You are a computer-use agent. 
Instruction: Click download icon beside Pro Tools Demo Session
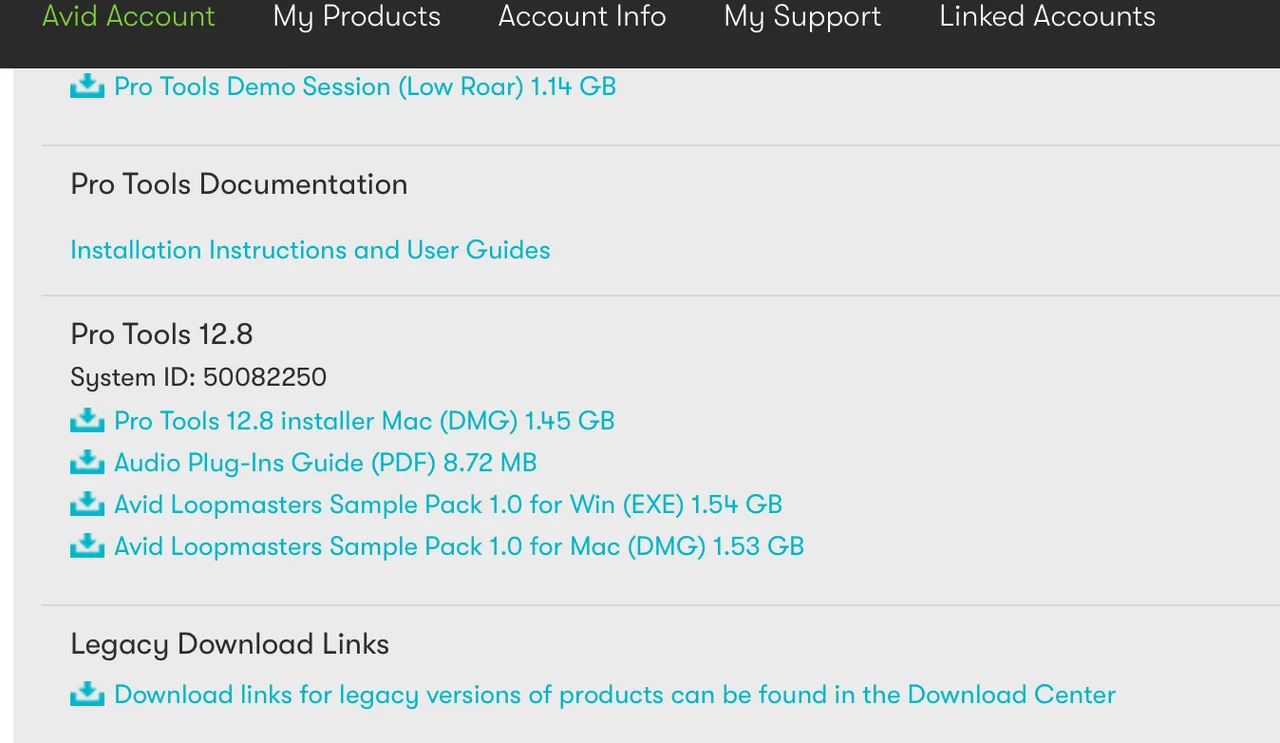[x=87, y=87]
